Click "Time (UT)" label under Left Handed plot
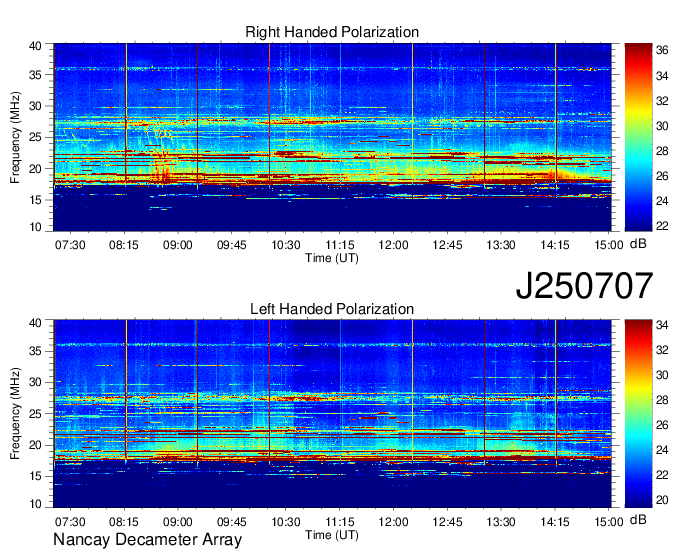Screen dimensions: 680x552 point(332,535)
